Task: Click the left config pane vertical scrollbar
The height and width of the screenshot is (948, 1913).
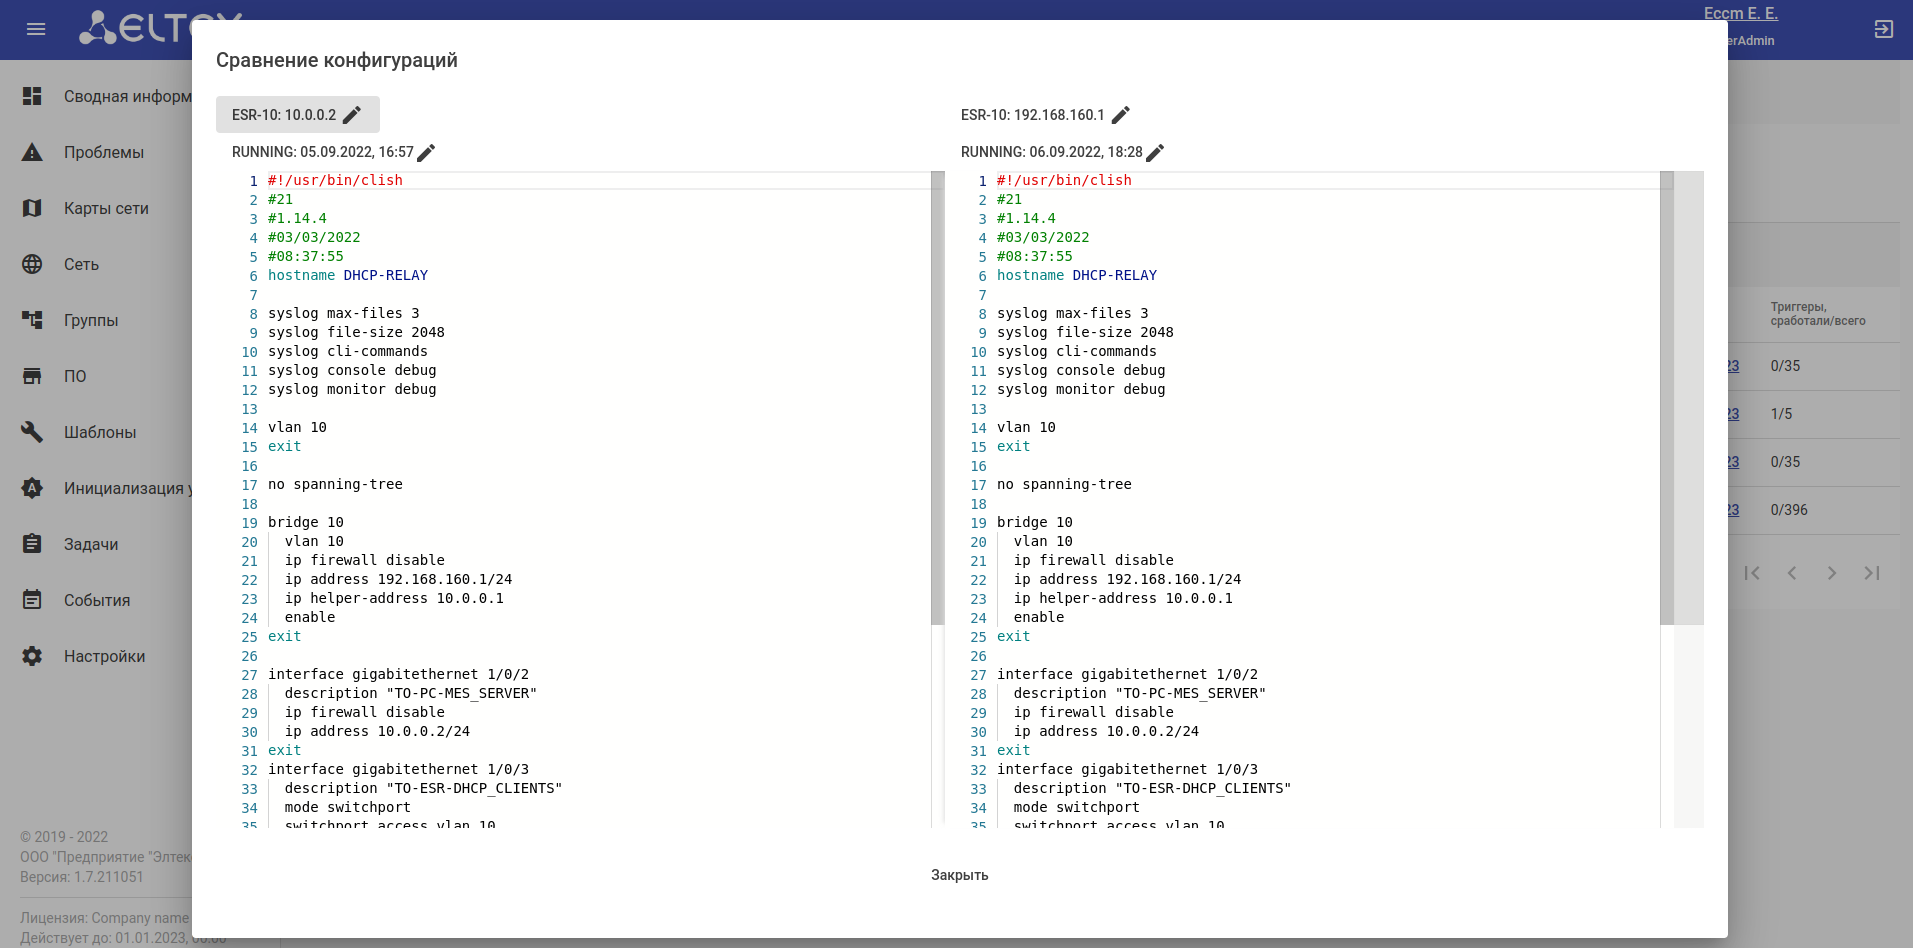Action: 937,398
